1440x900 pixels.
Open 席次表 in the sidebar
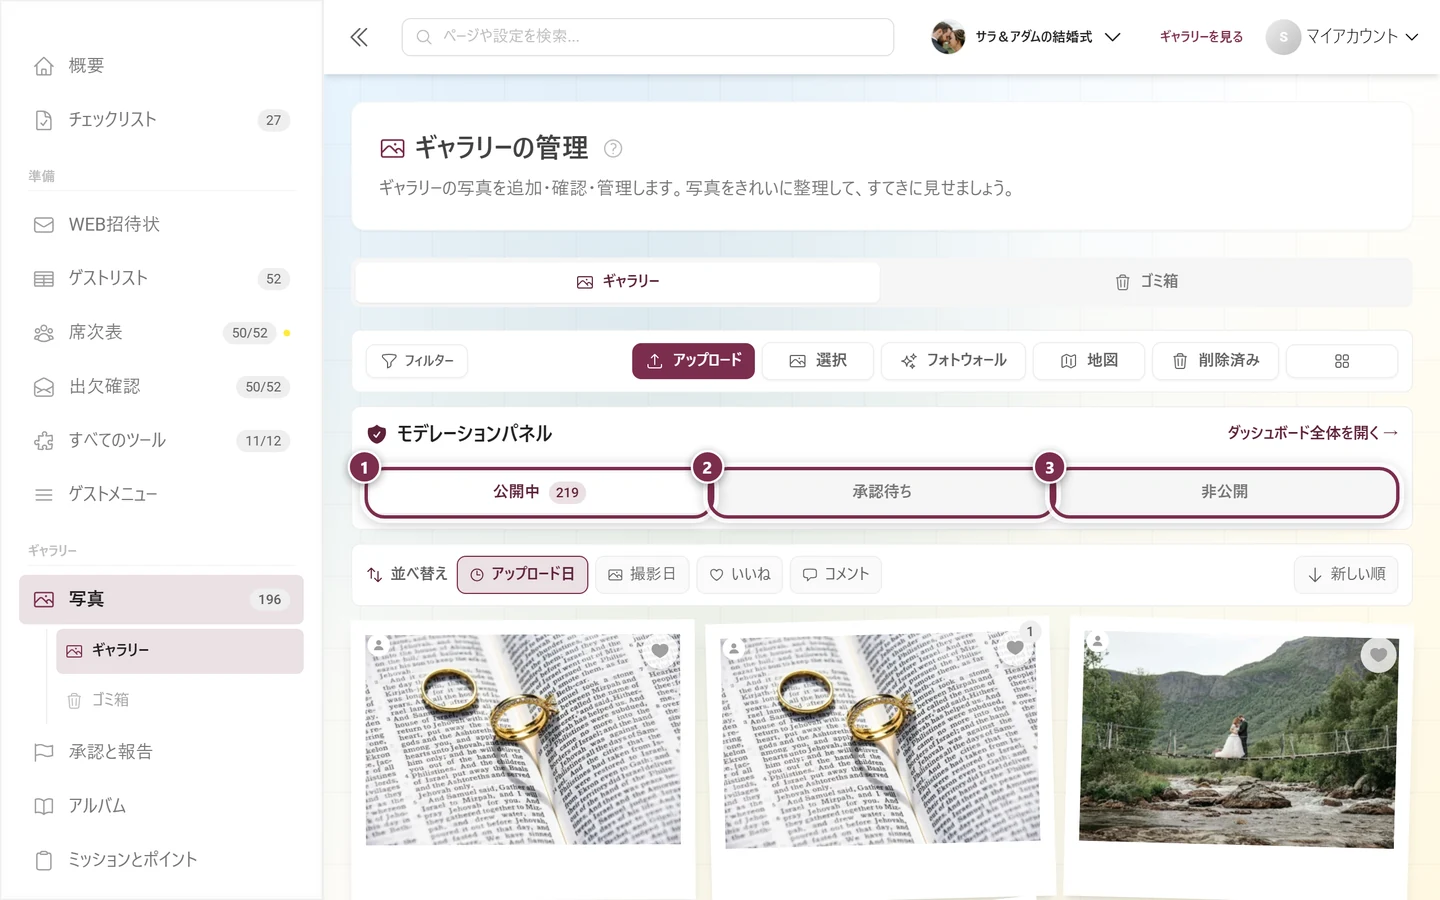(x=161, y=333)
